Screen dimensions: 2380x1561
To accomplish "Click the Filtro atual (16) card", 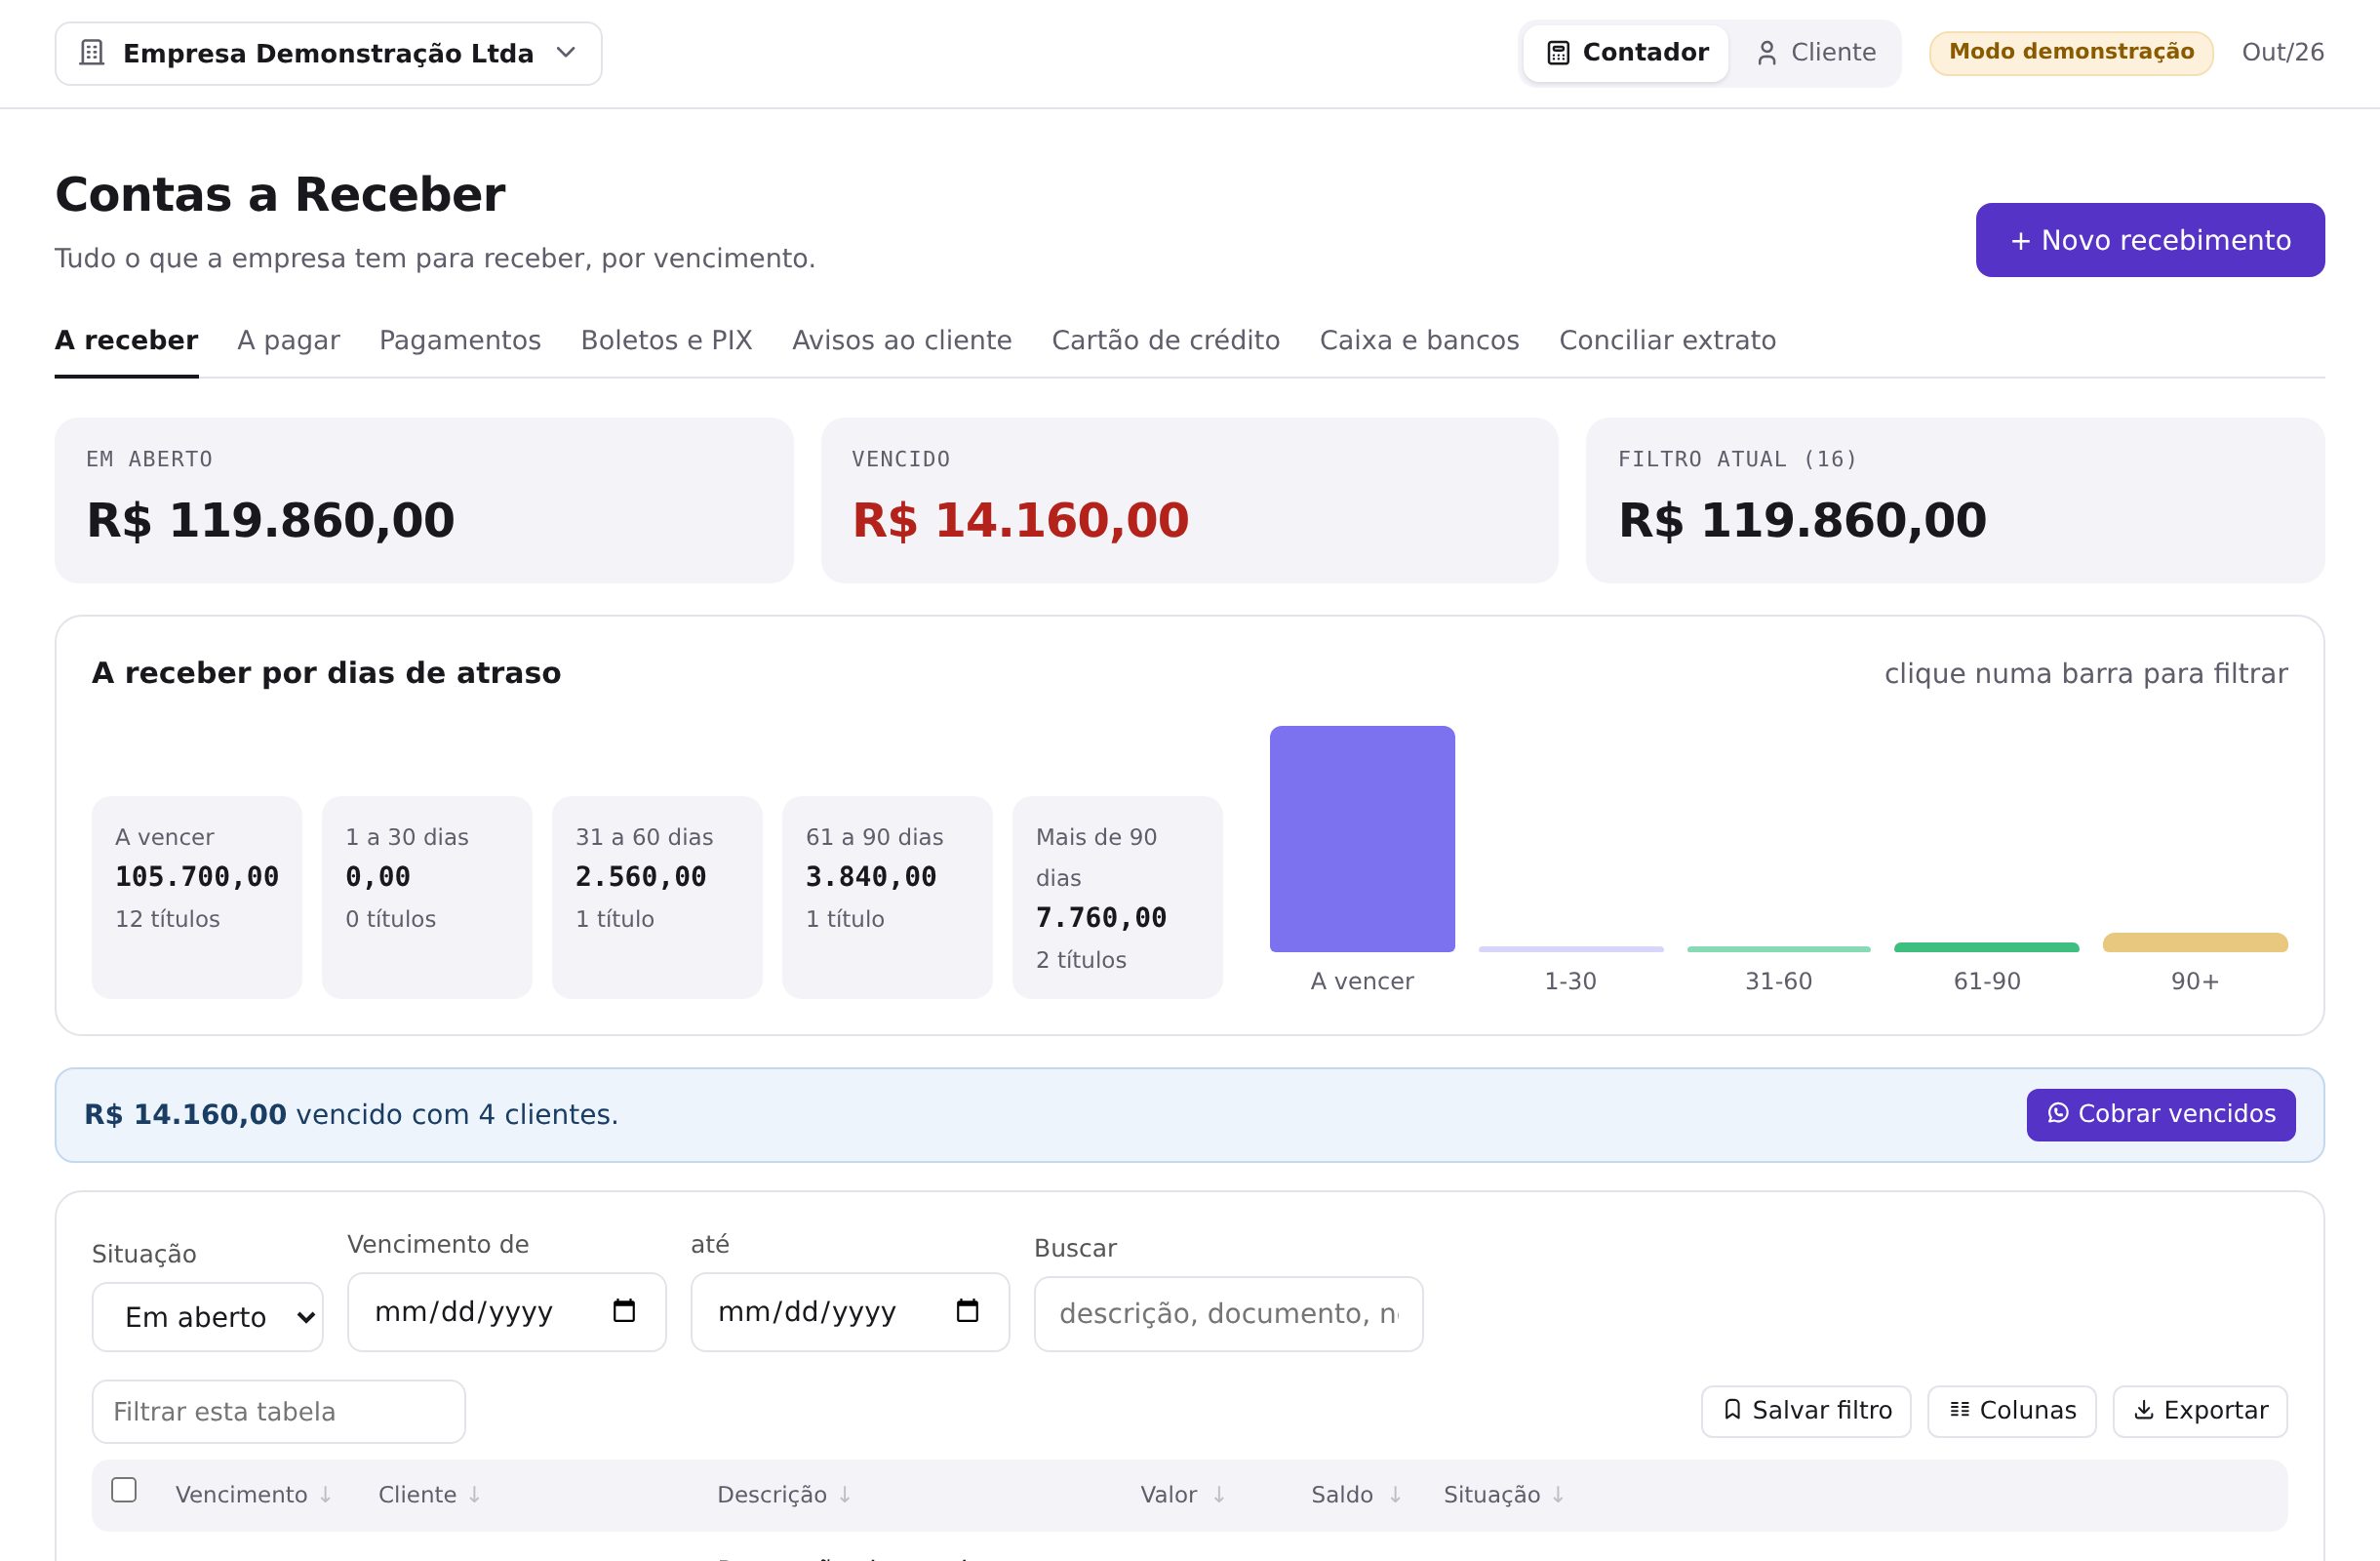I will (x=1955, y=500).
